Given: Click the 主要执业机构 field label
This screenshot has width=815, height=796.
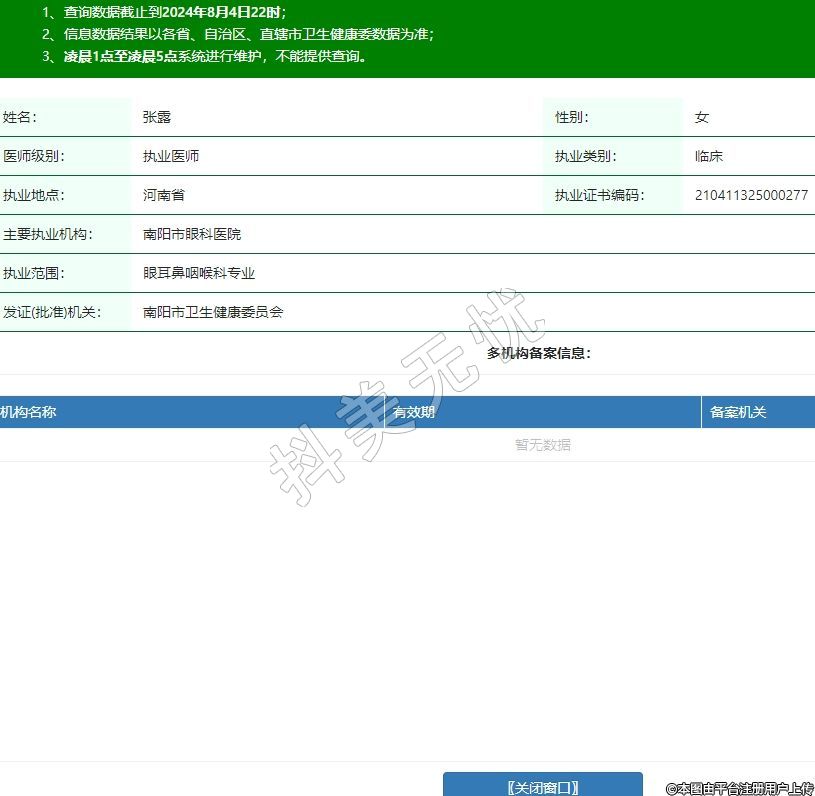Looking at the screenshot, I should click(47, 234).
